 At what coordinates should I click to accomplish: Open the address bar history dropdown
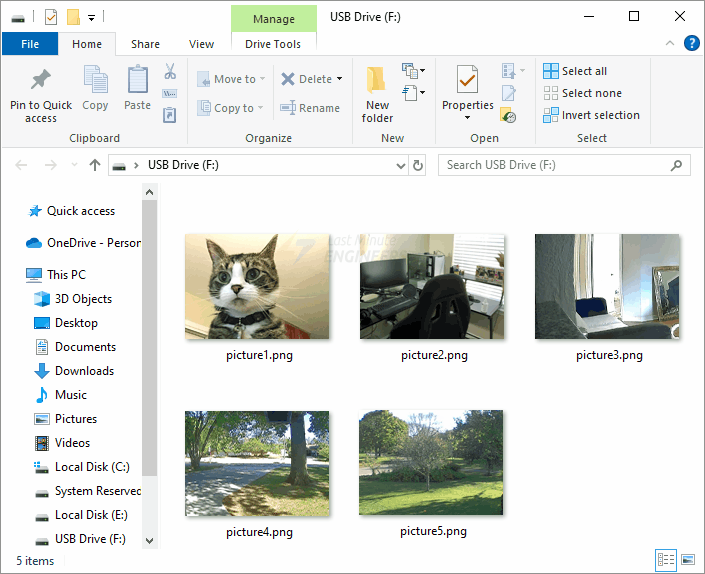click(x=399, y=165)
